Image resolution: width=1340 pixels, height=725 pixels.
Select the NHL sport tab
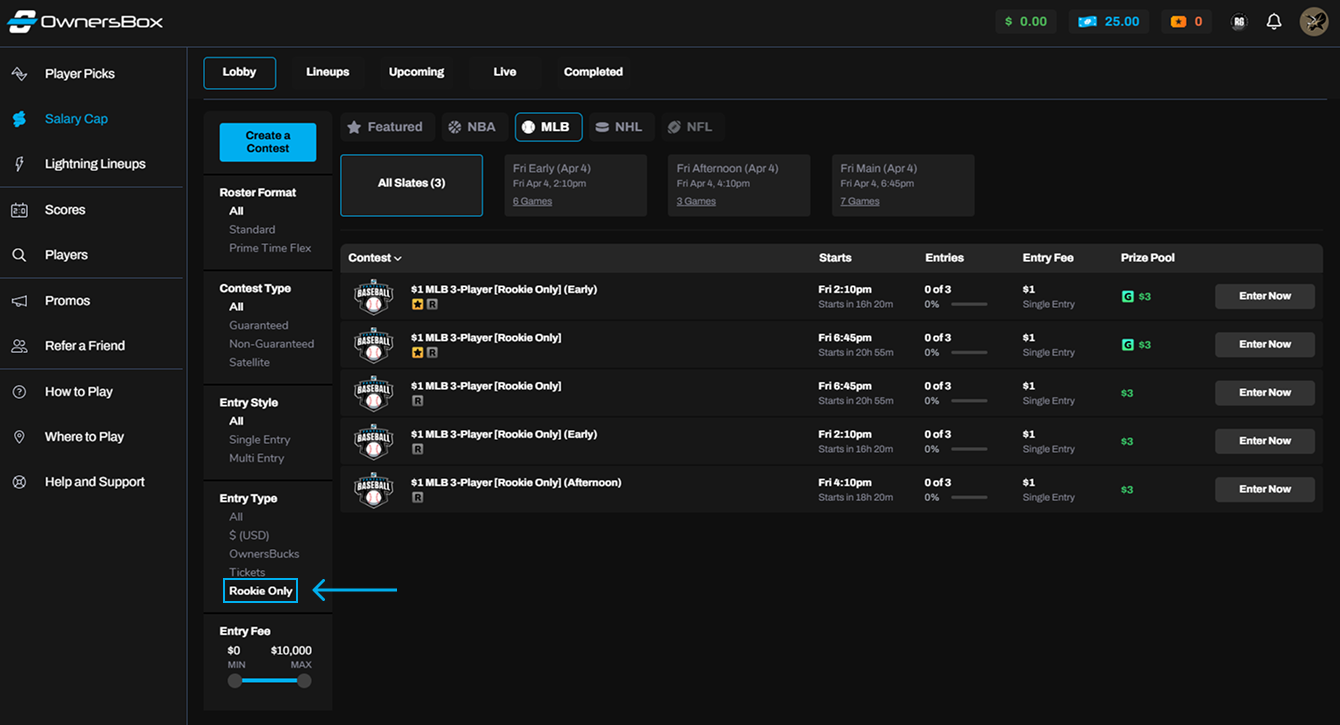[619, 127]
